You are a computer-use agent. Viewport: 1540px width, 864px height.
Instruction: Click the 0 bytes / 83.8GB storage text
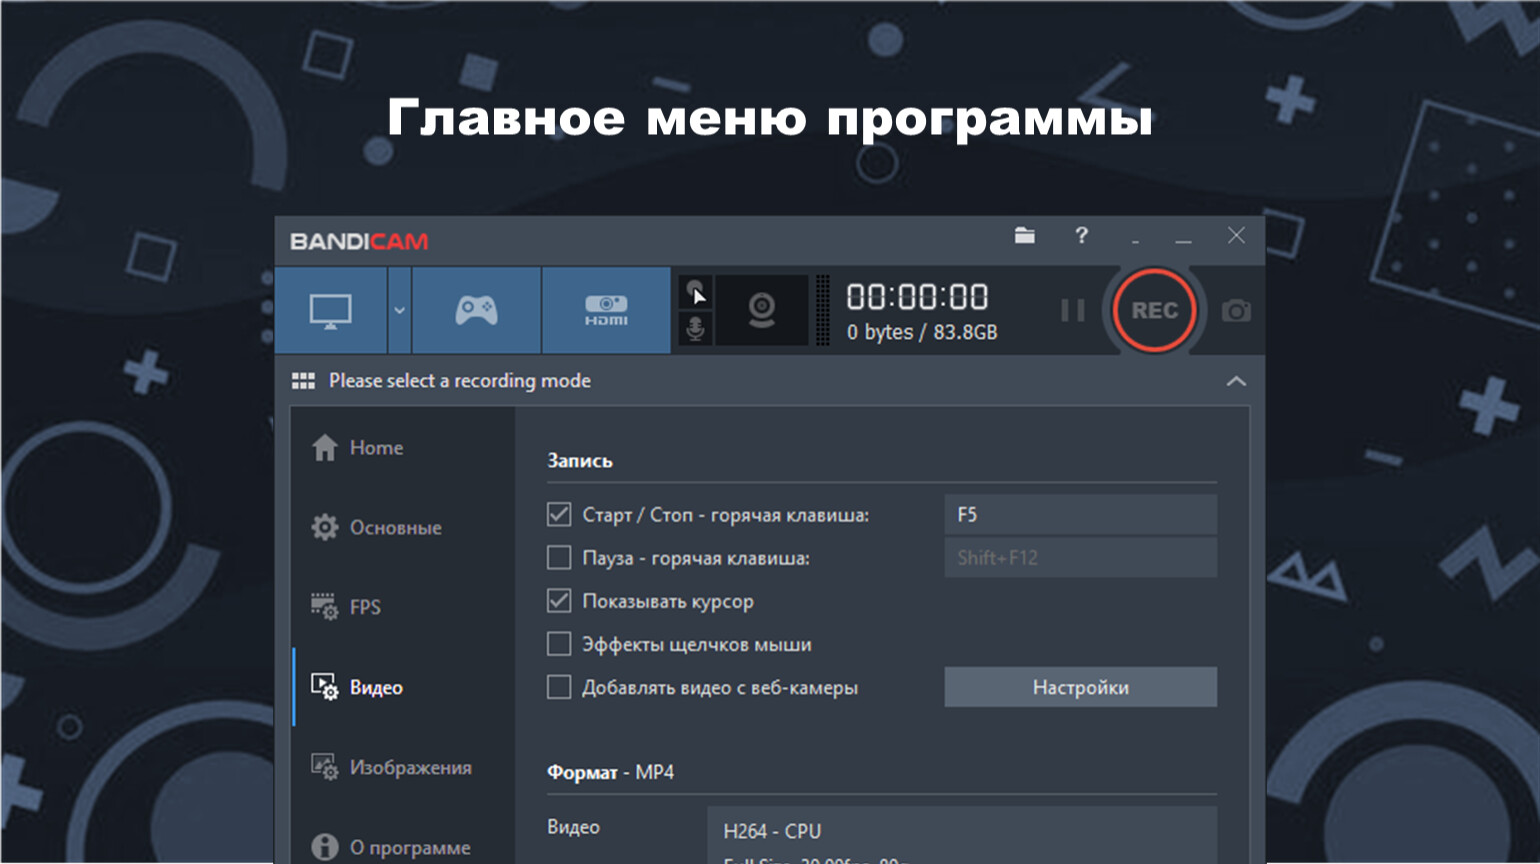point(922,332)
